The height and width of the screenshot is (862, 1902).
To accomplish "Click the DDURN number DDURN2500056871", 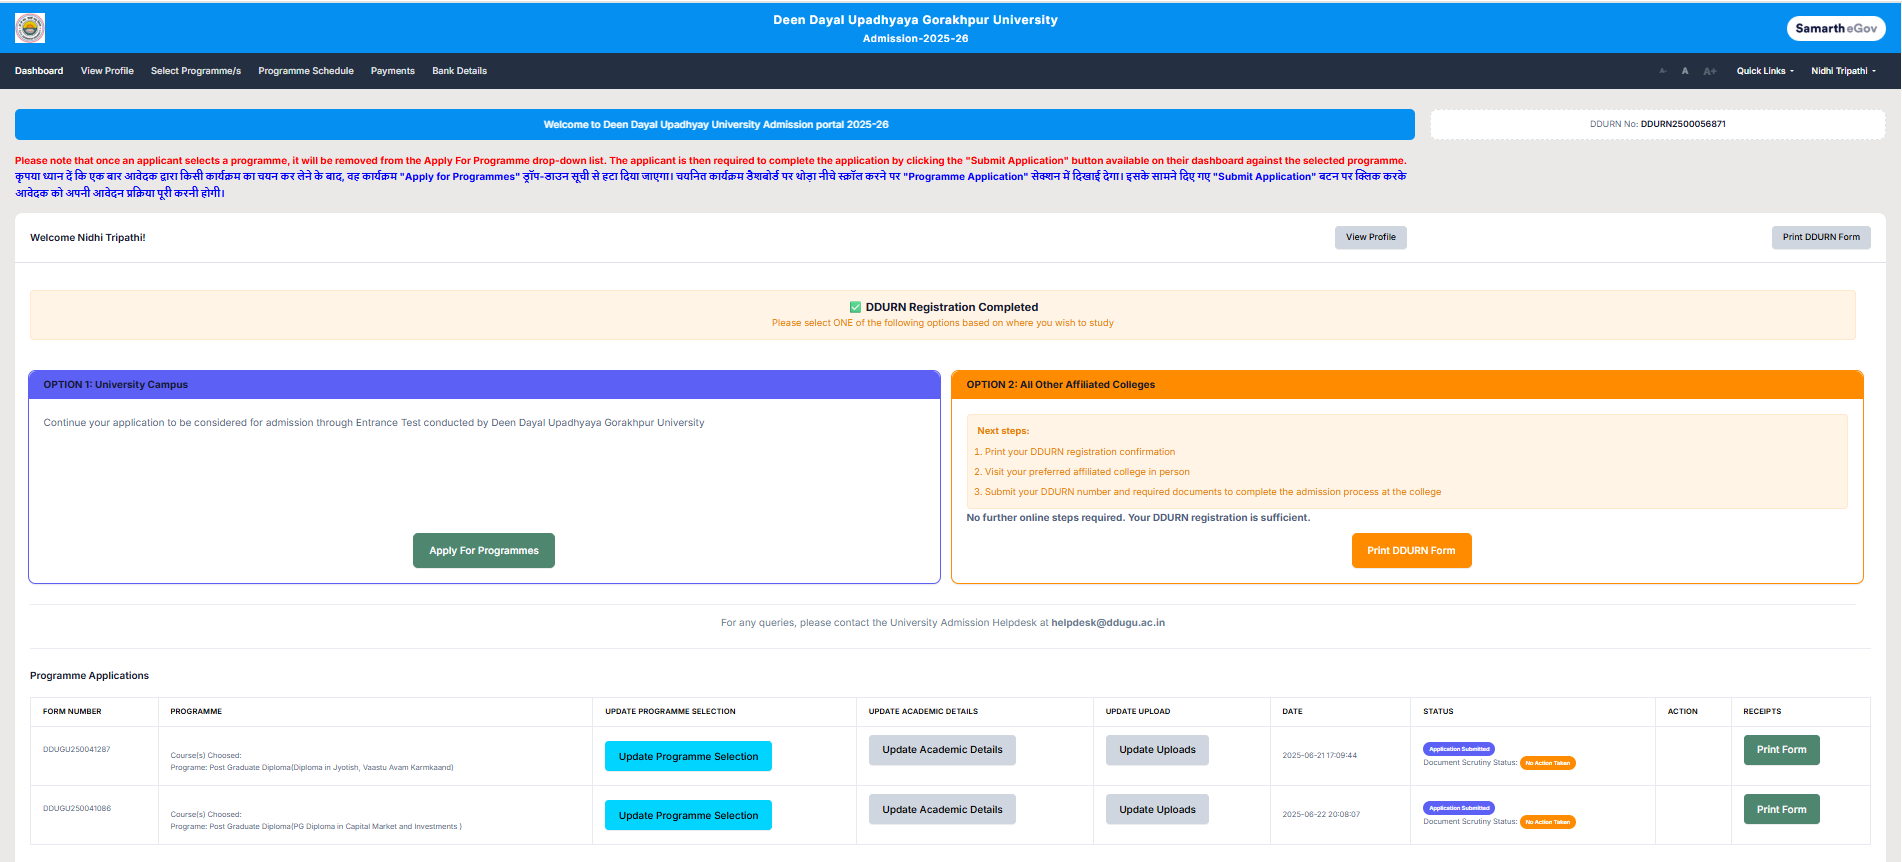I will coord(1683,124).
